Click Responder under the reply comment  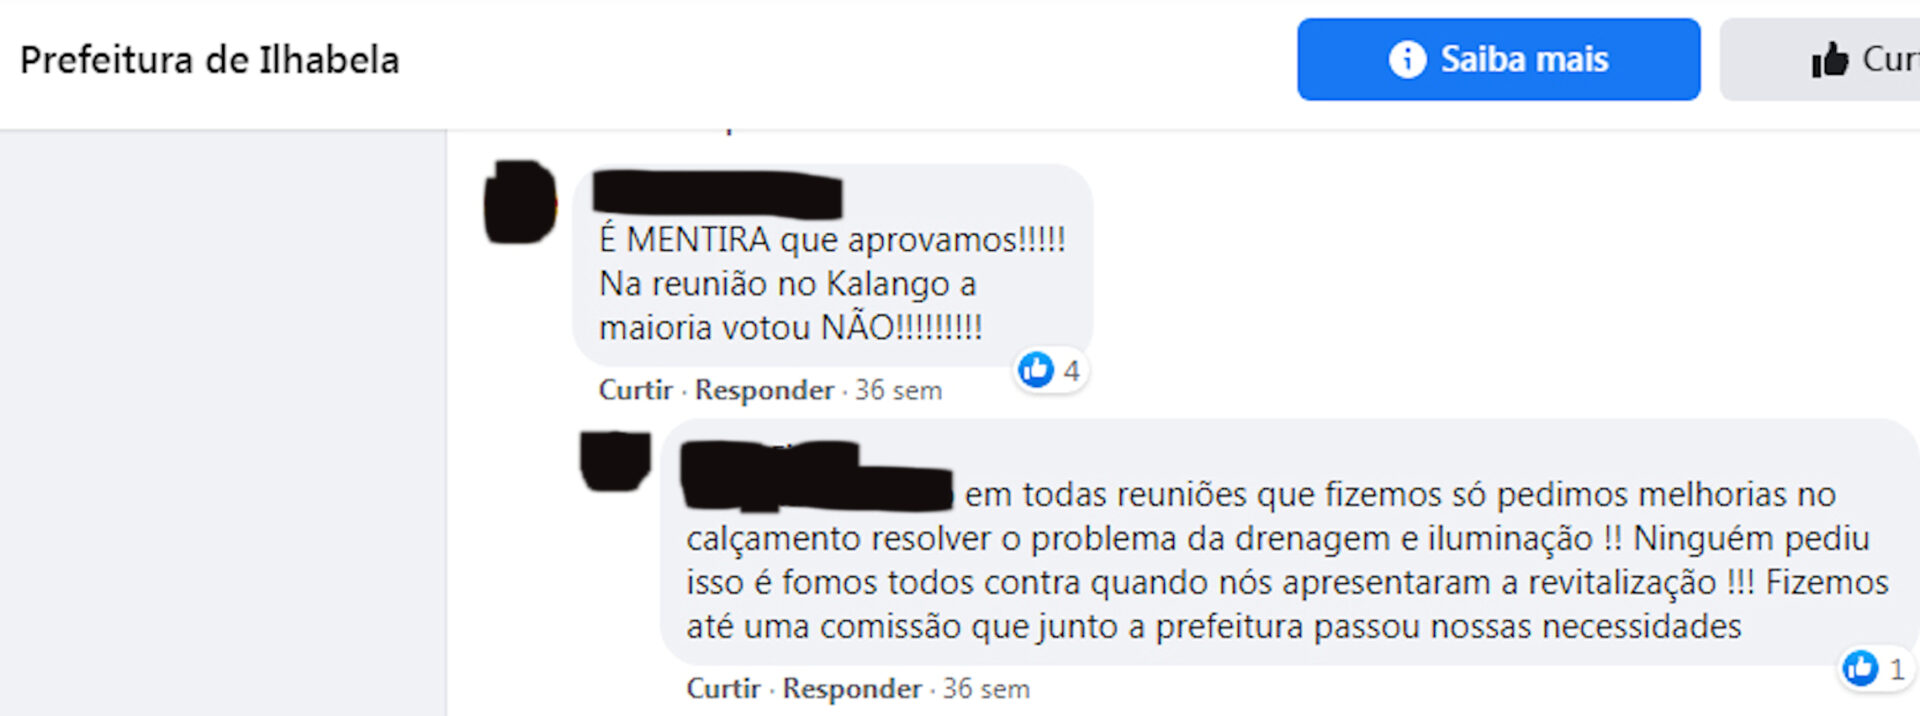[852, 689]
